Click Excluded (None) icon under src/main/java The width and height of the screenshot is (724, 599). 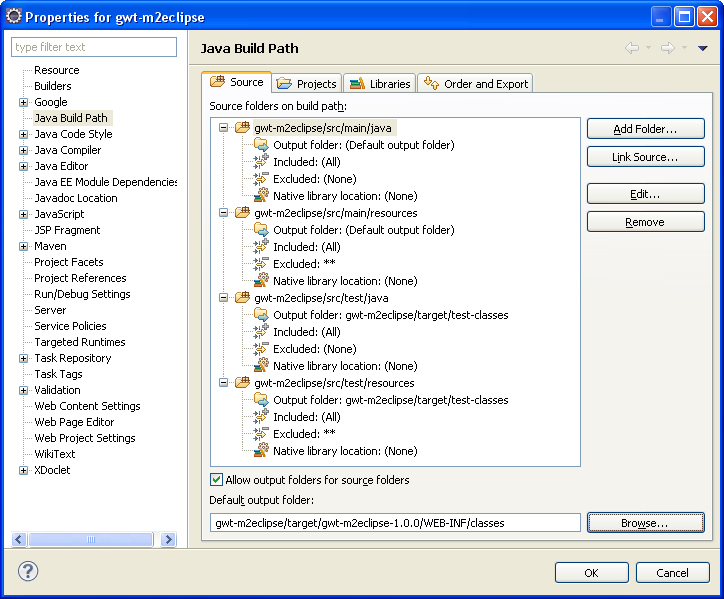(261, 178)
